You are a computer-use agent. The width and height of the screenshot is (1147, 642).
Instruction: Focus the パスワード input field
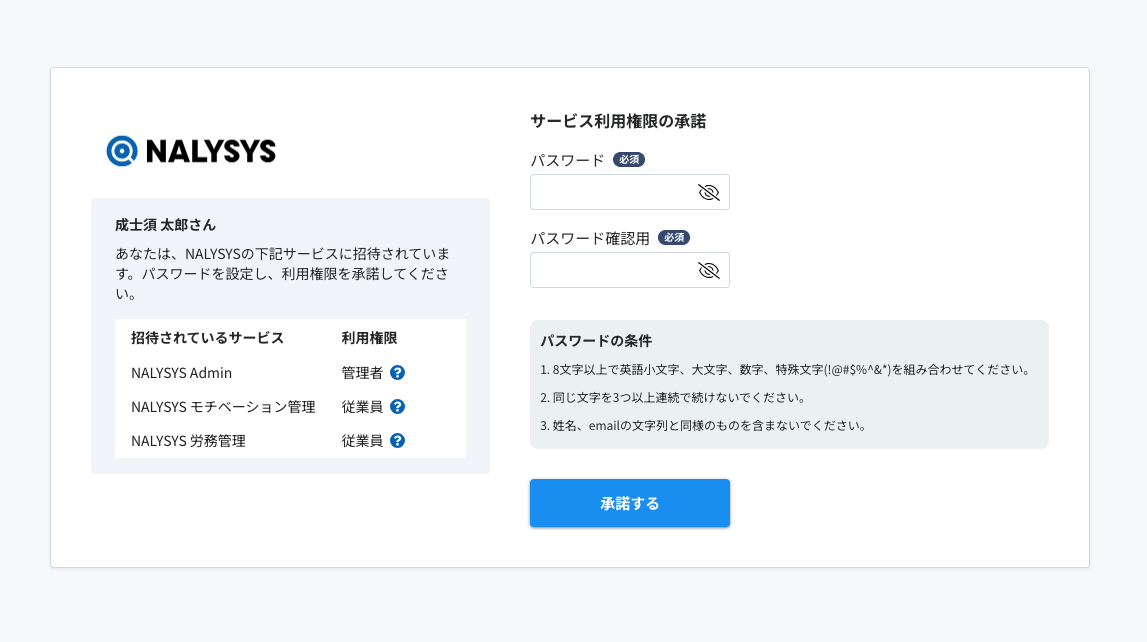click(630, 192)
